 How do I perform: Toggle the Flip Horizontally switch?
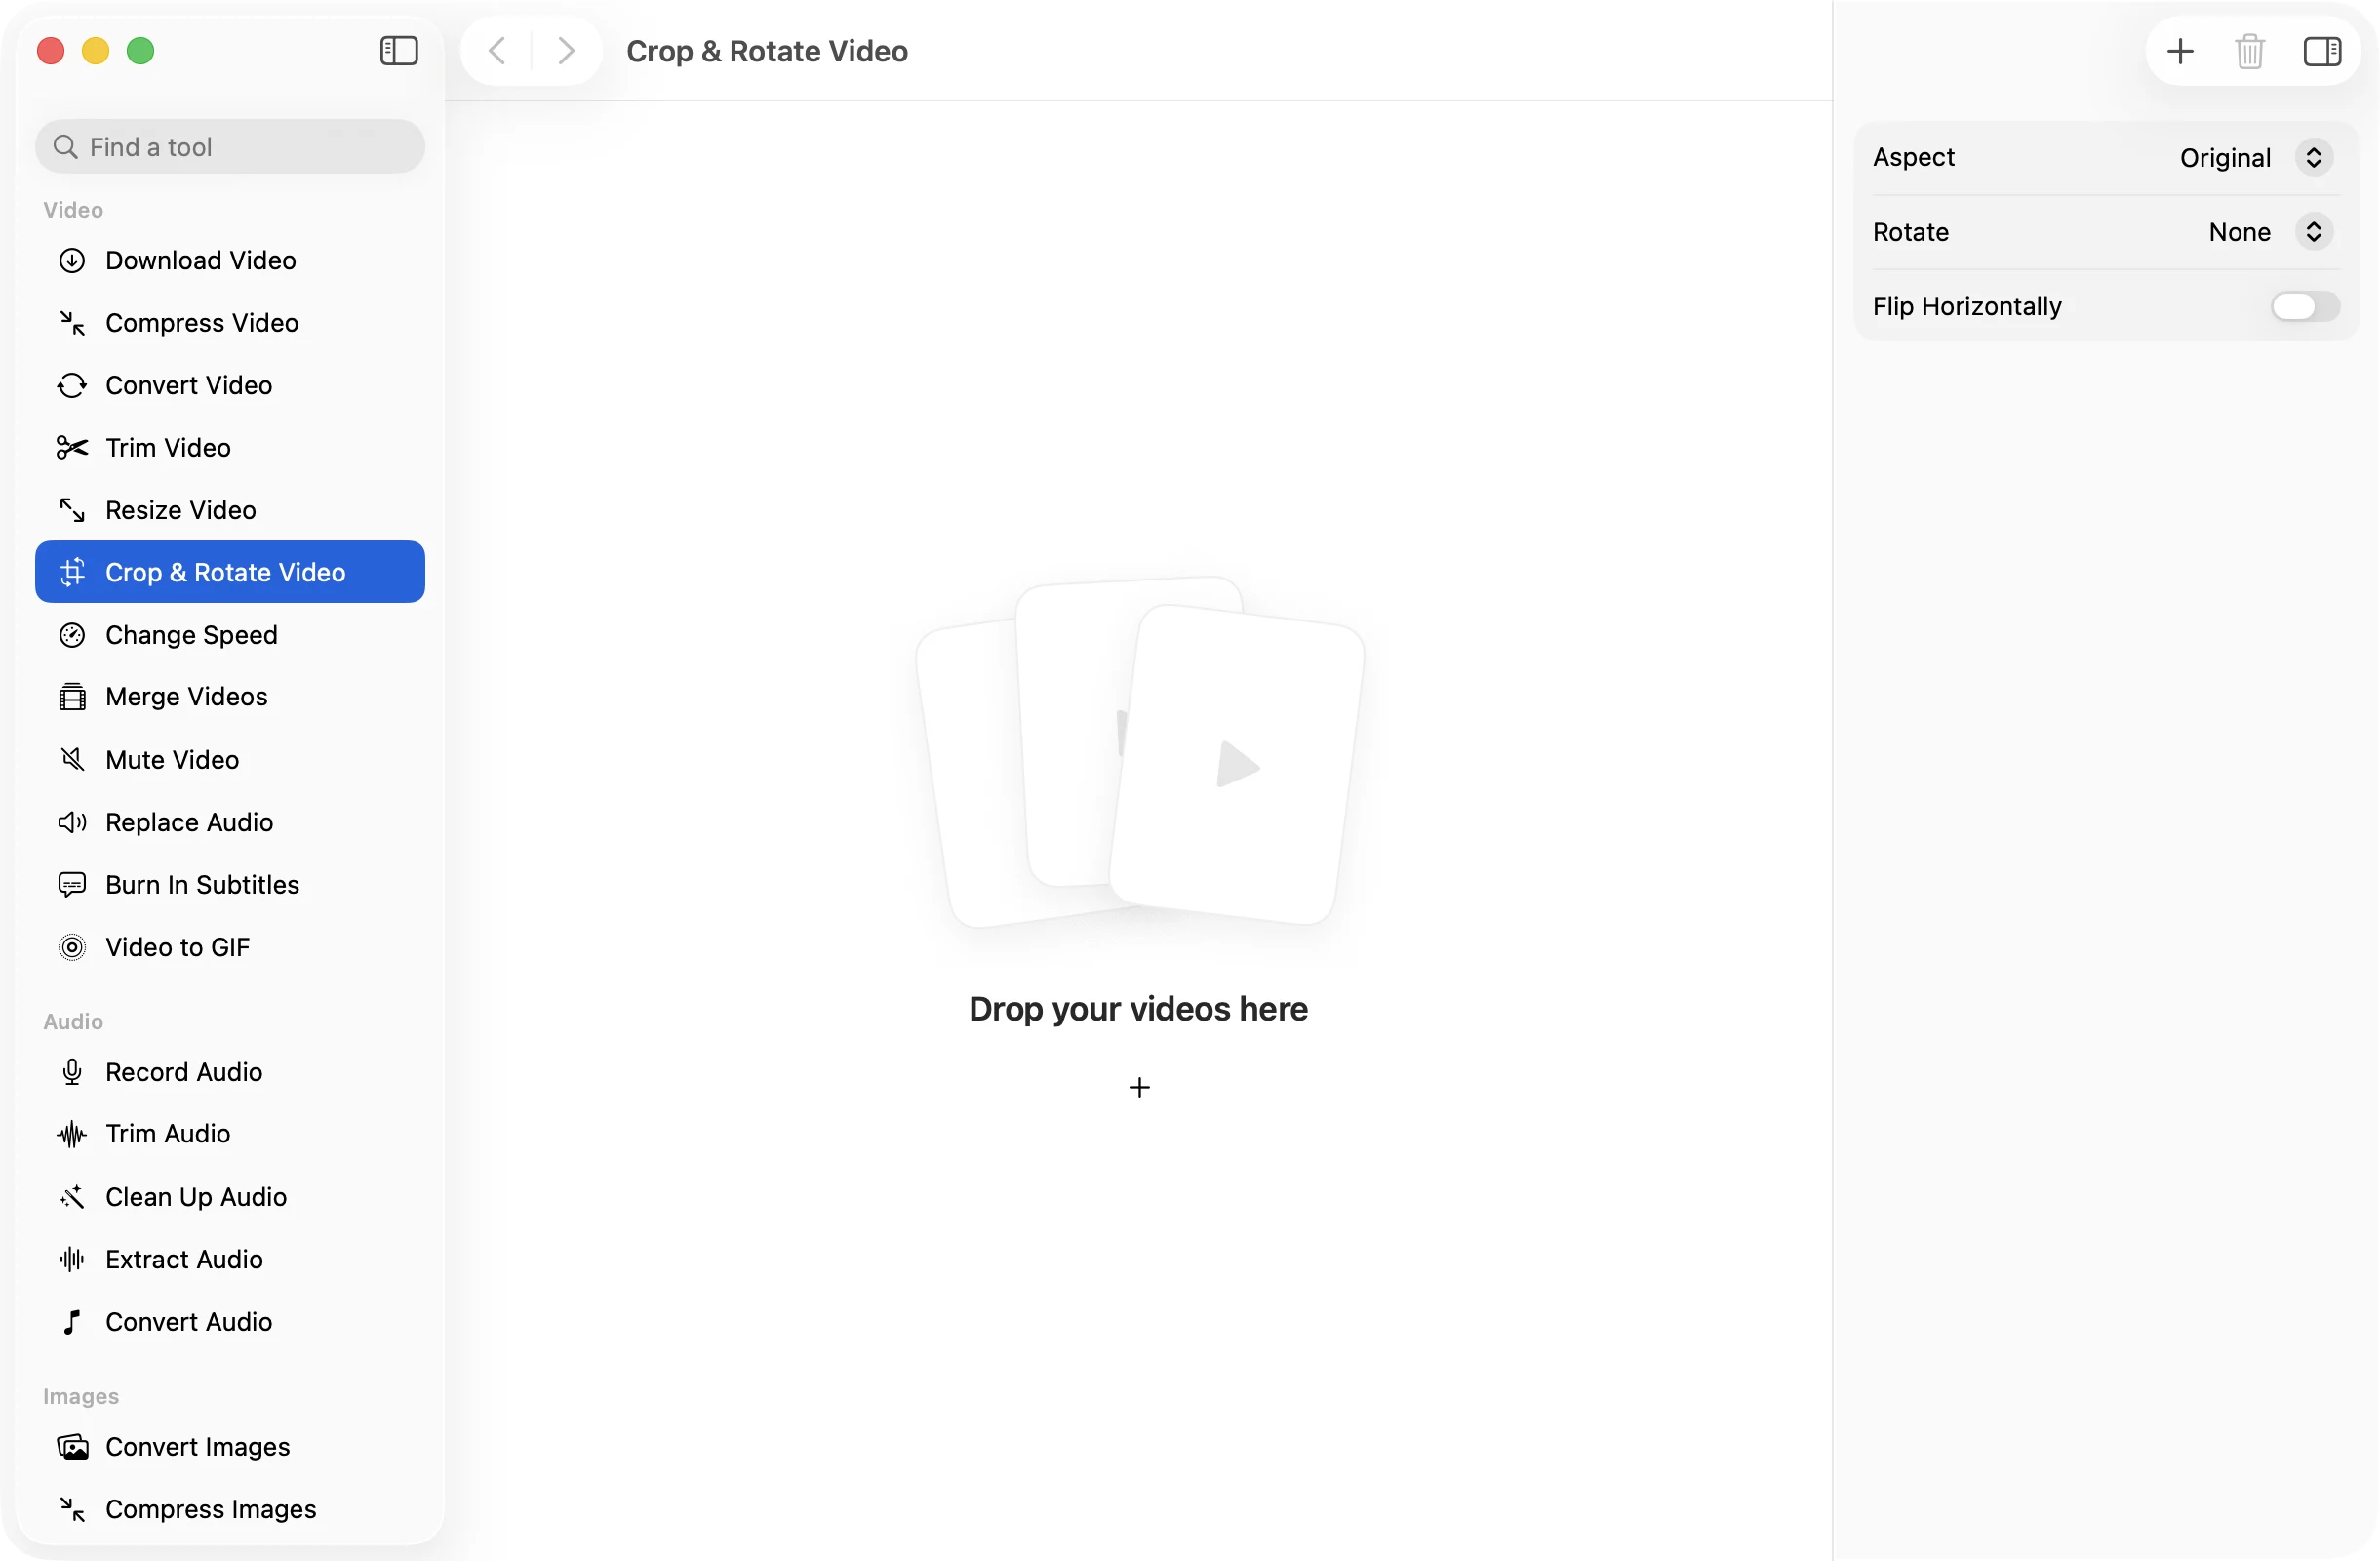click(2305, 306)
